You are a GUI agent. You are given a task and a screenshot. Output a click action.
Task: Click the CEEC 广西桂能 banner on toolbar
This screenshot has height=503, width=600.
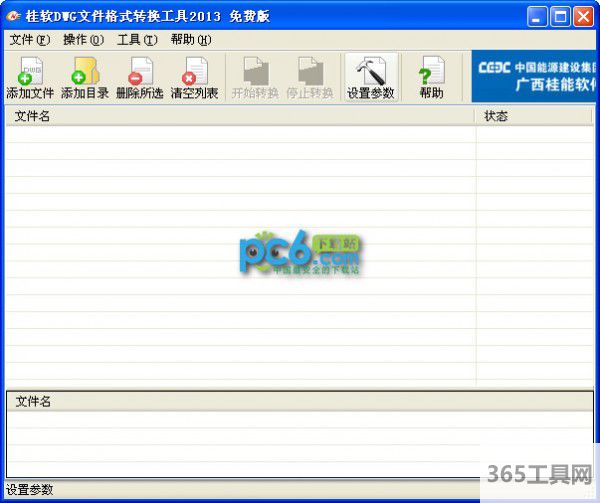pos(535,77)
